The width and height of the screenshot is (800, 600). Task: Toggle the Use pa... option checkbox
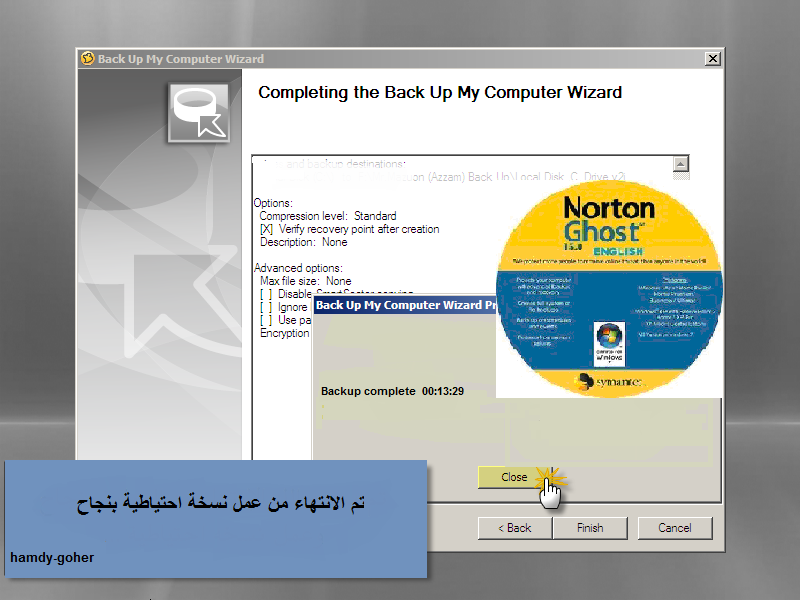(x=266, y=320)
